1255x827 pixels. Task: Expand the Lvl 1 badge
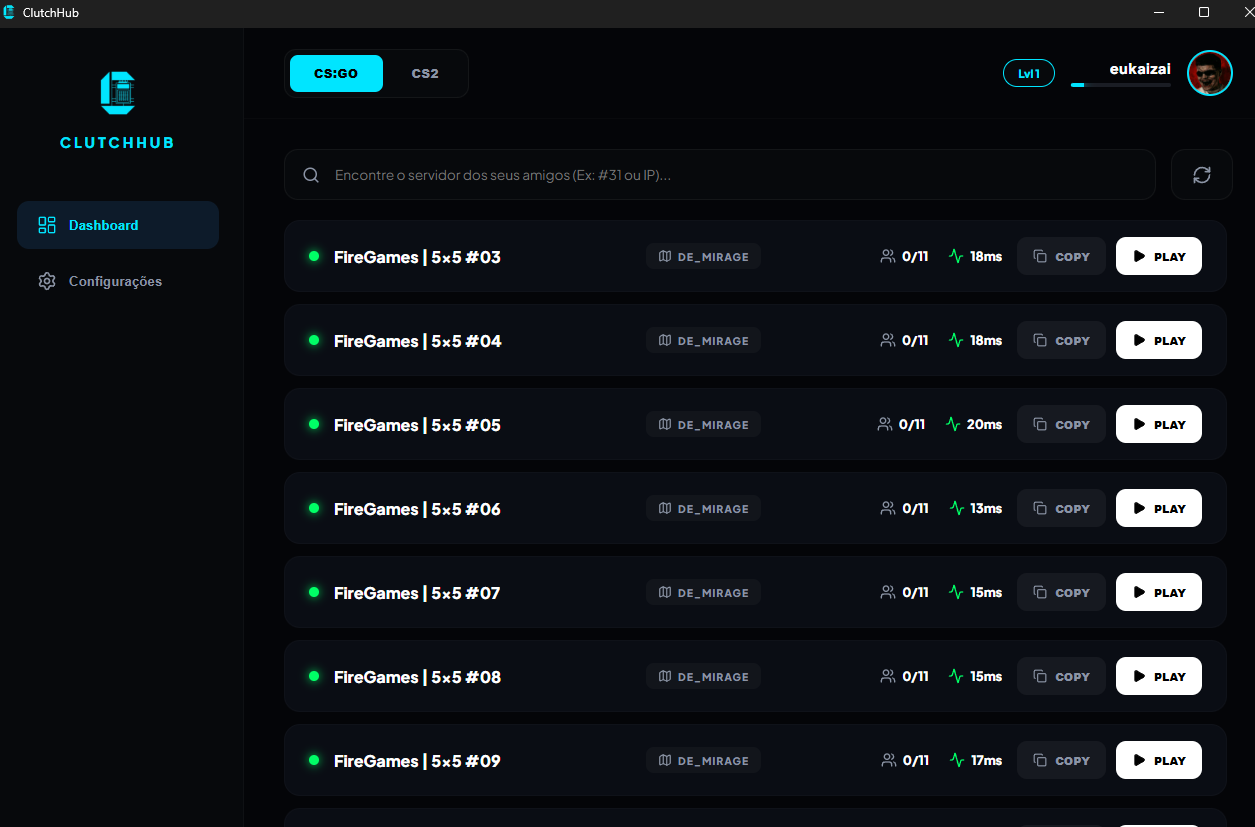tap(1028, 73)
